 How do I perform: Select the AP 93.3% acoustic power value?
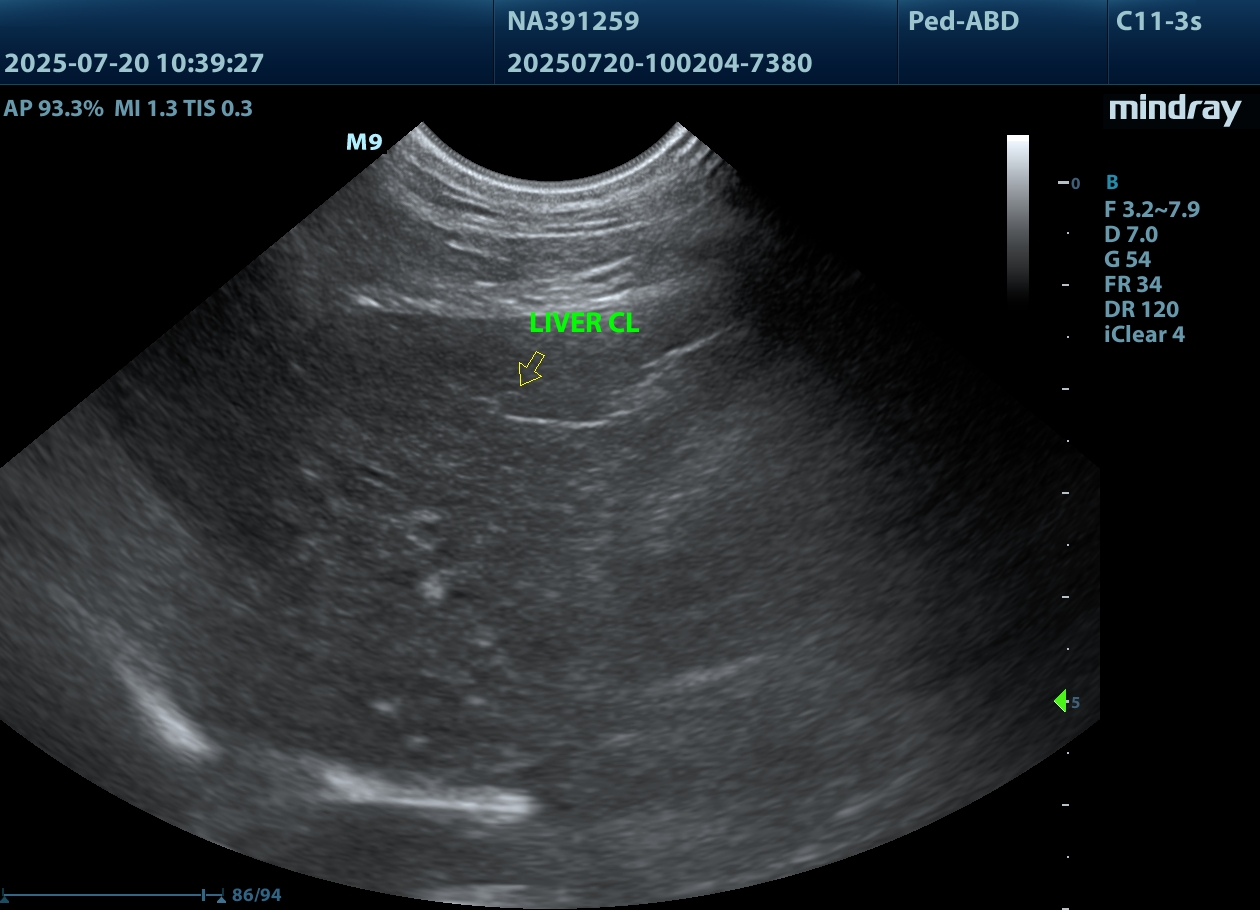54,109
